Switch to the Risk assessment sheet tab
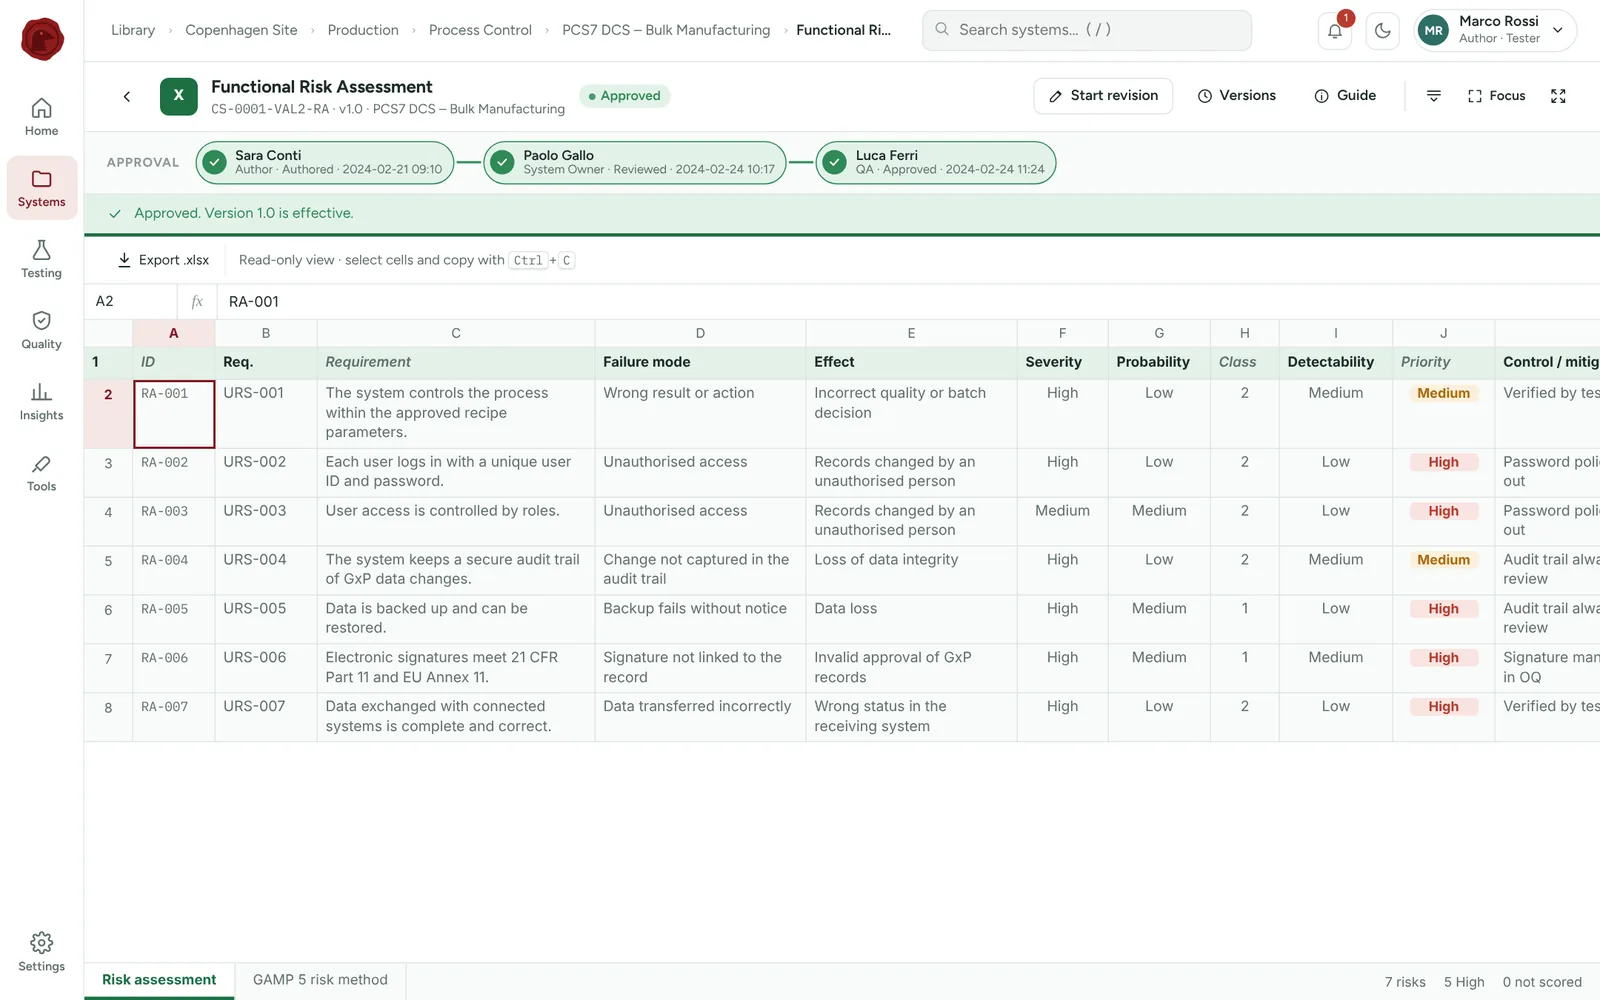1600x1000 pixels. 159,980
